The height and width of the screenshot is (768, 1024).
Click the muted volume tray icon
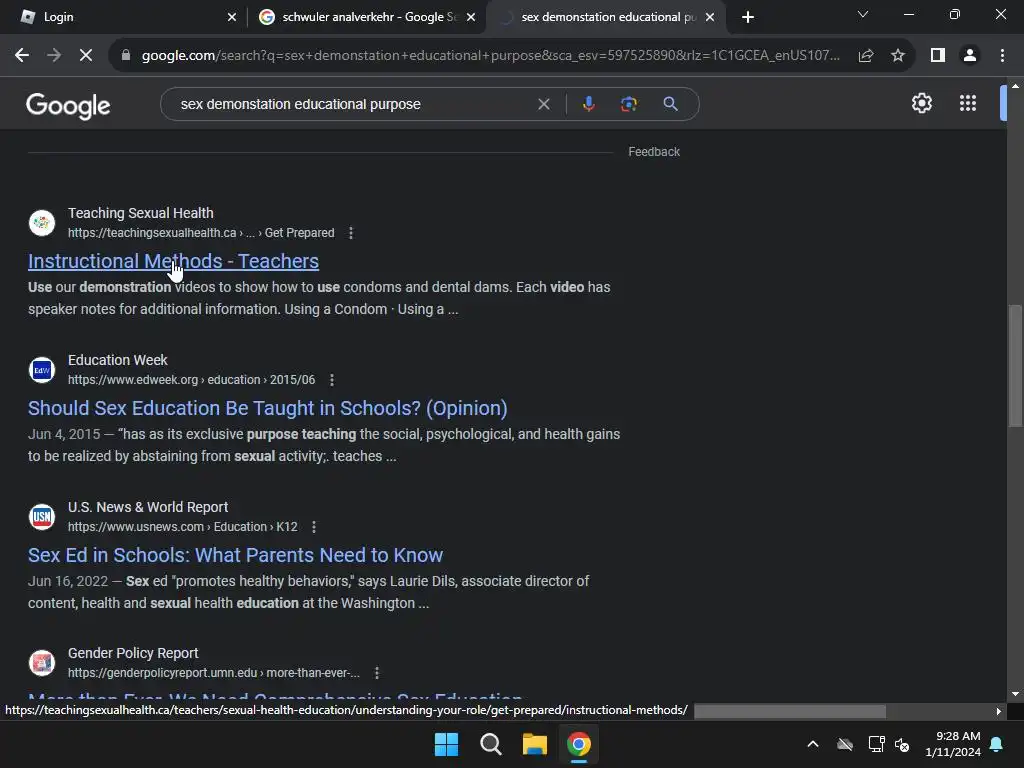click(902, 744)
